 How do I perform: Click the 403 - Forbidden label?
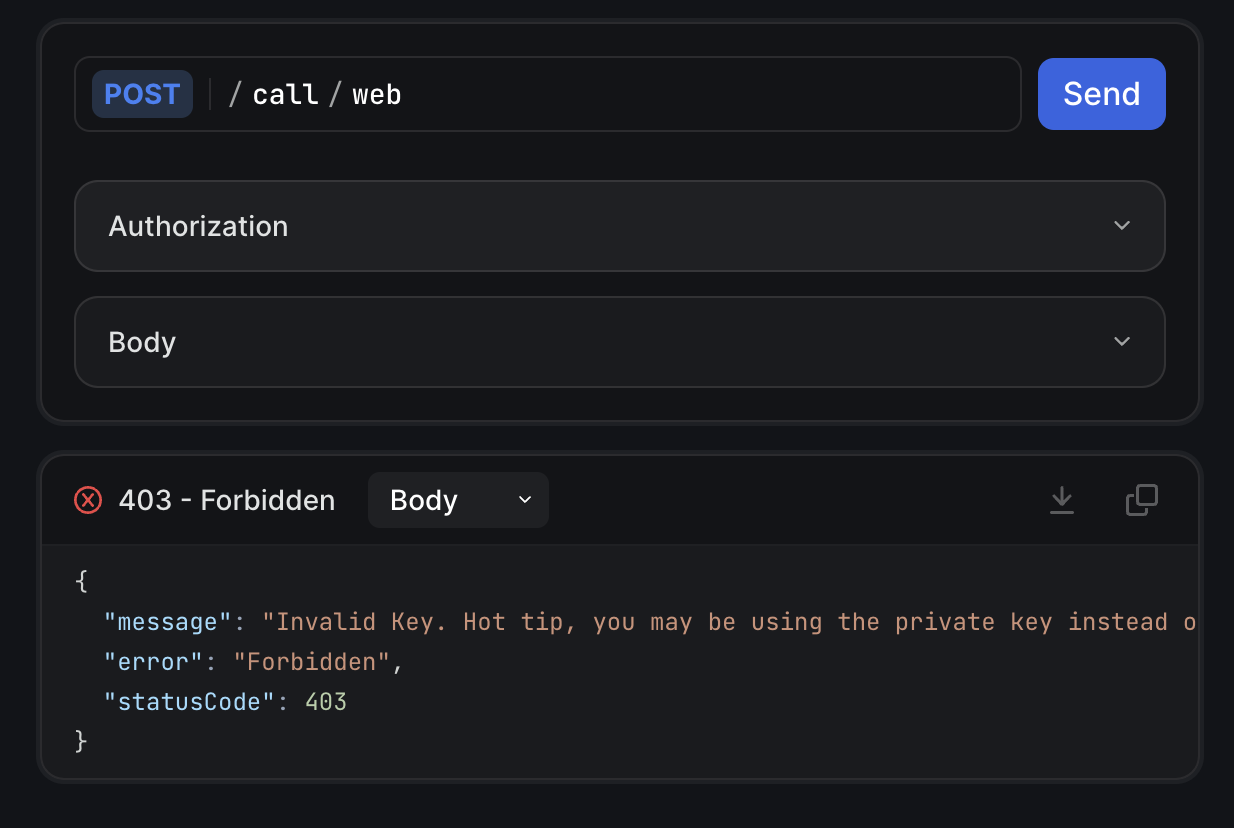pos(227,500)
